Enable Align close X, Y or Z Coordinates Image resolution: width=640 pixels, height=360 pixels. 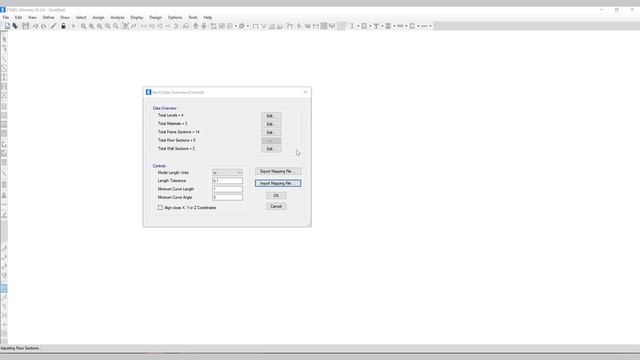(x=160, y=208)
